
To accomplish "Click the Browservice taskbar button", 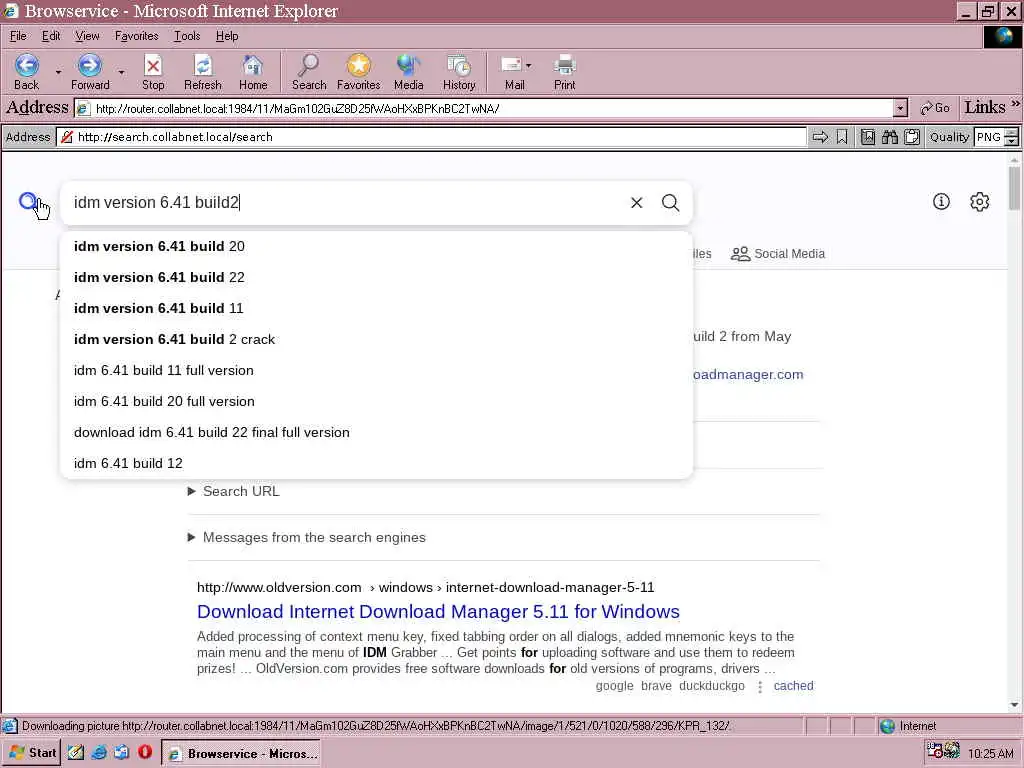I will (240, 753).
